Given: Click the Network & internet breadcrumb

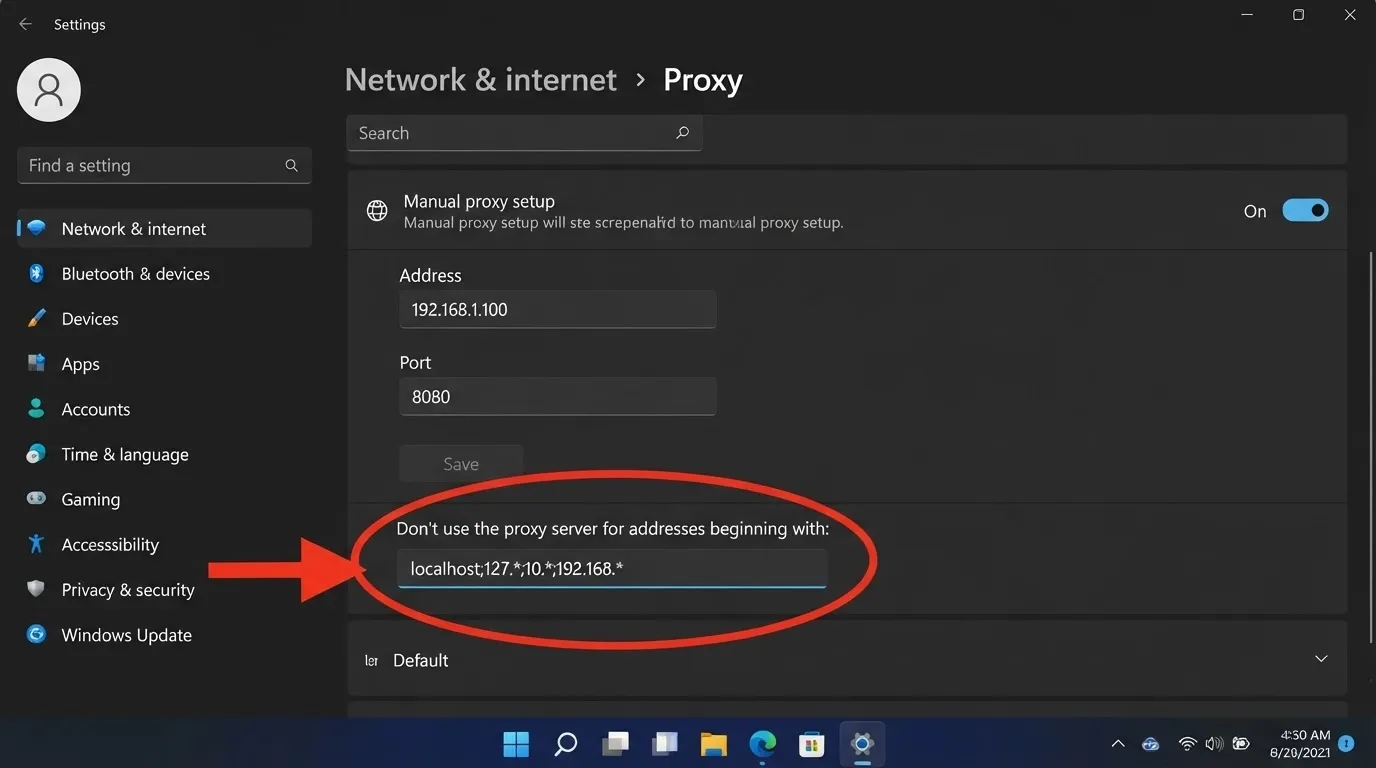Looking at the screenshot, I should point(481,80).
